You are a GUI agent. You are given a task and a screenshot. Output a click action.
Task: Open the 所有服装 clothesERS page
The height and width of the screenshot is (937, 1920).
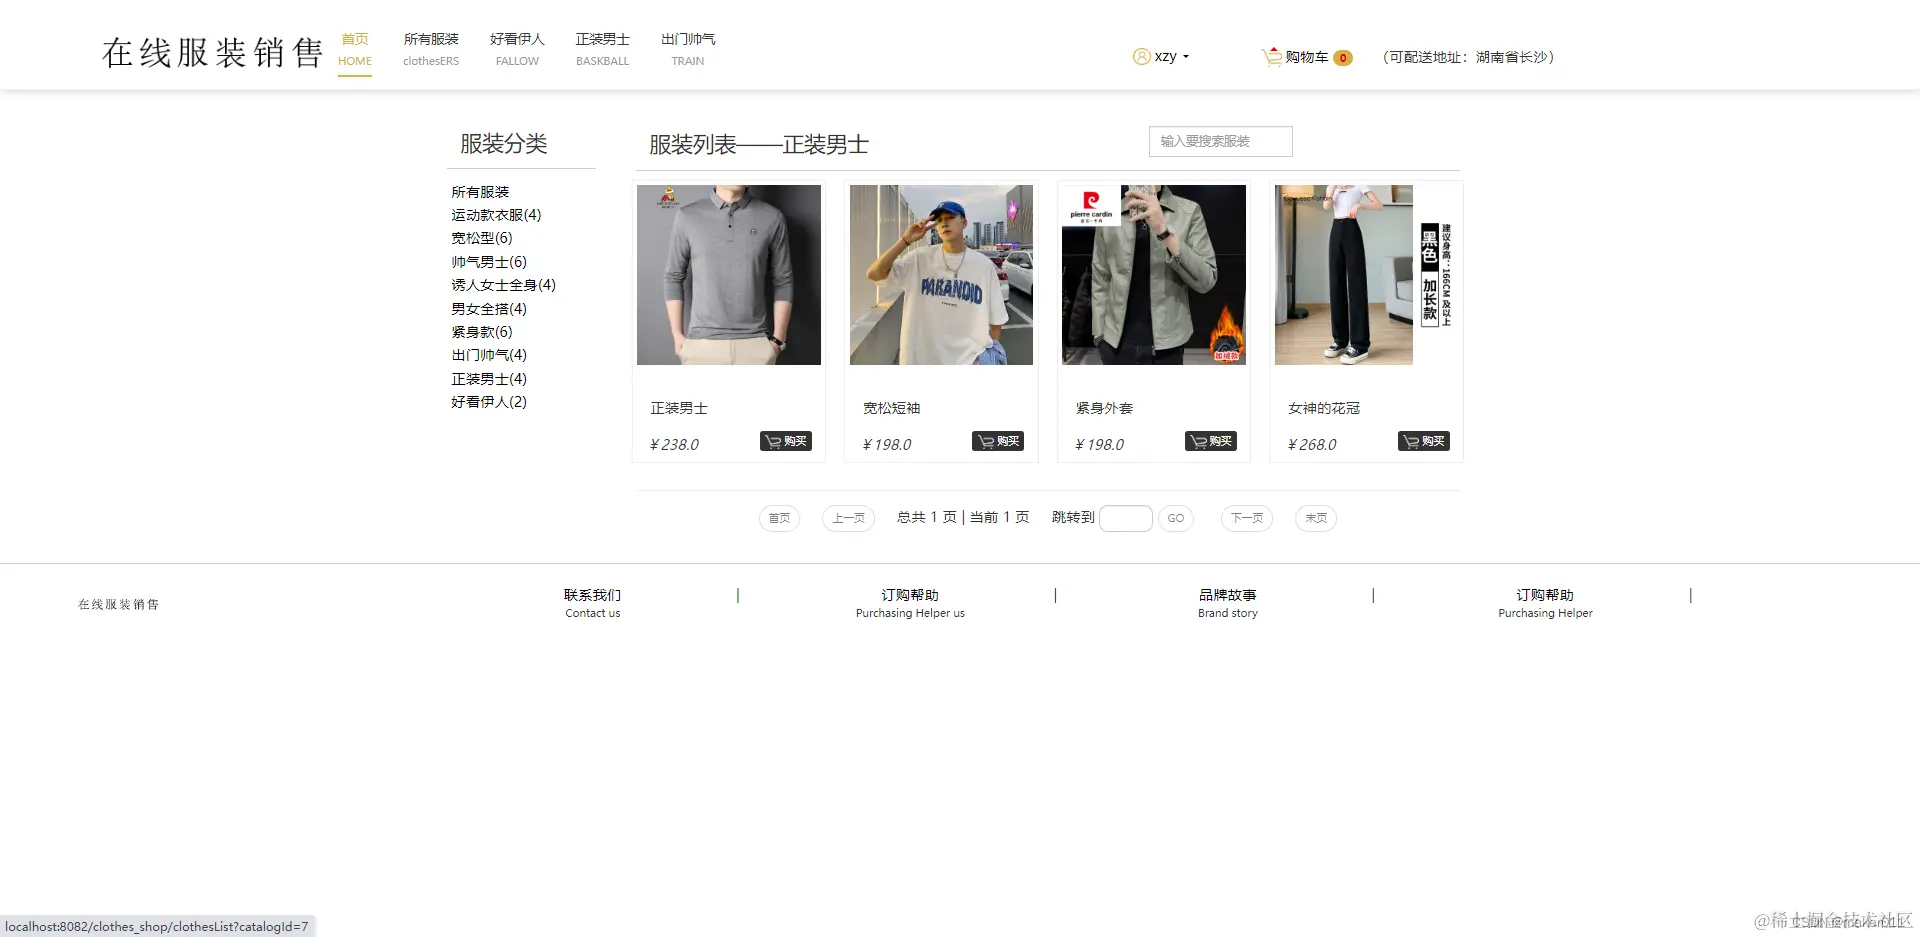[430, 49]
